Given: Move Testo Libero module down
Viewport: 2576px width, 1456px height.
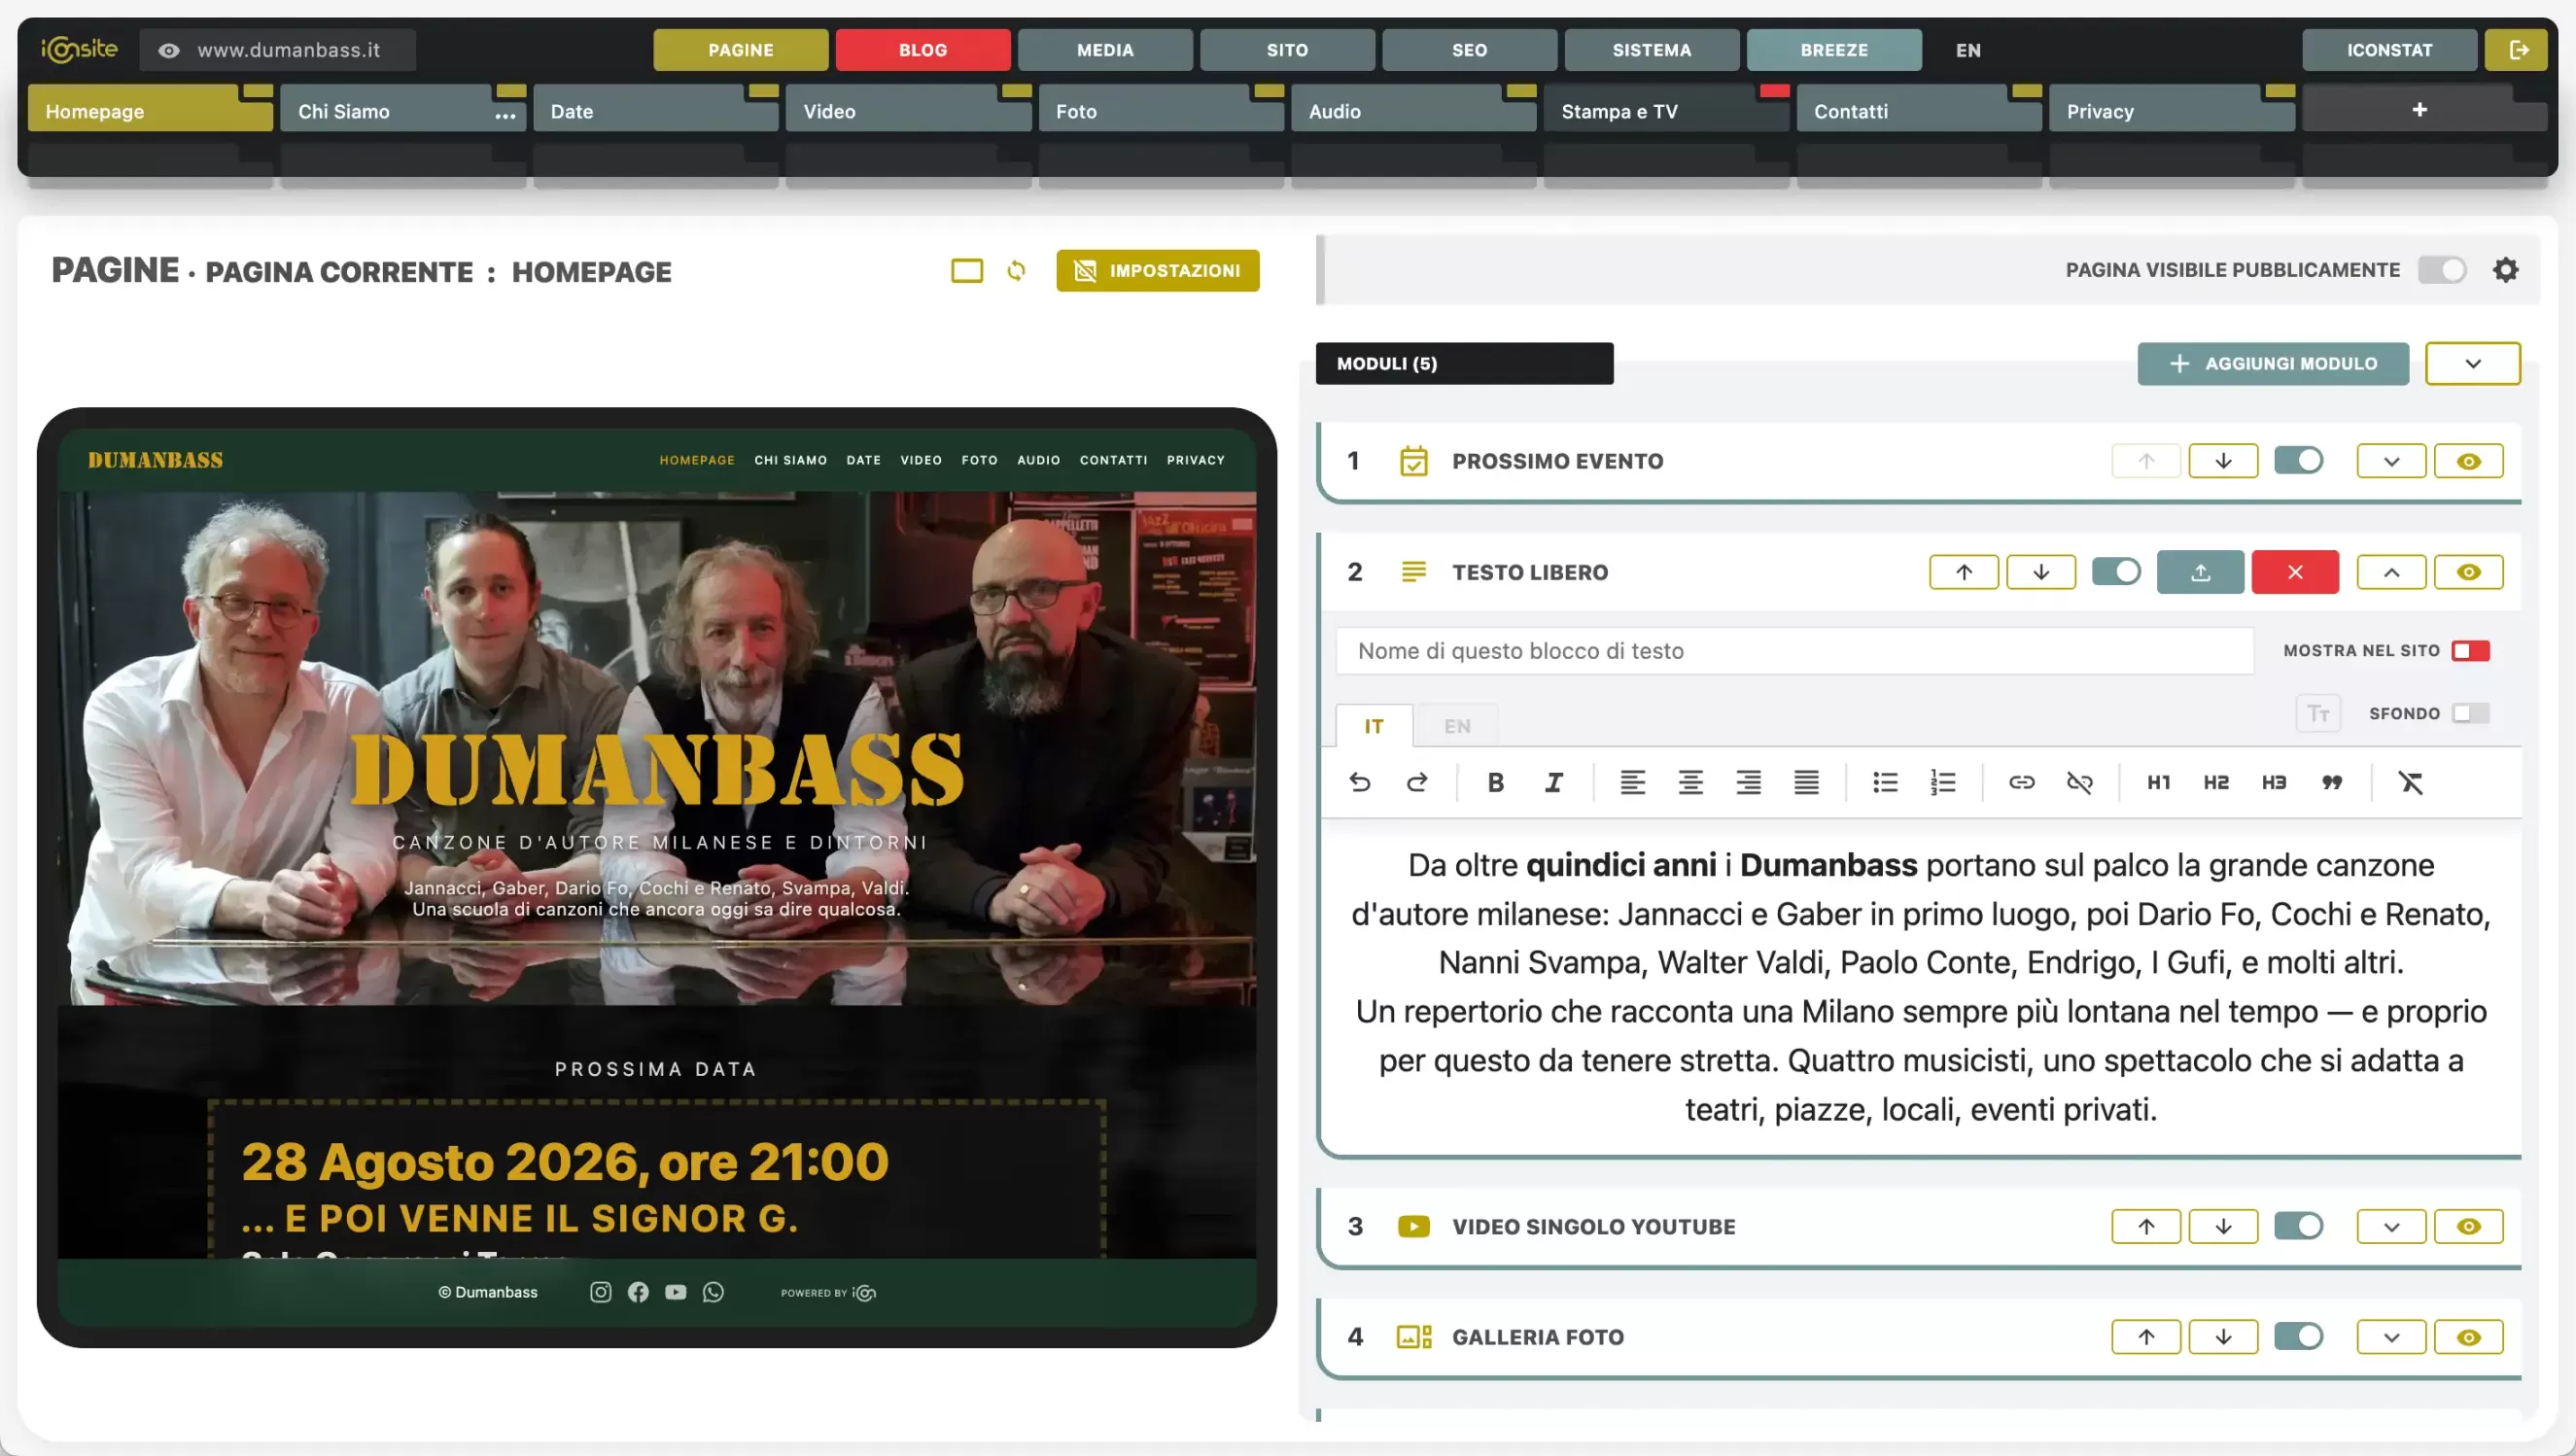Looking at the screenshot, I should (2041, 572).
